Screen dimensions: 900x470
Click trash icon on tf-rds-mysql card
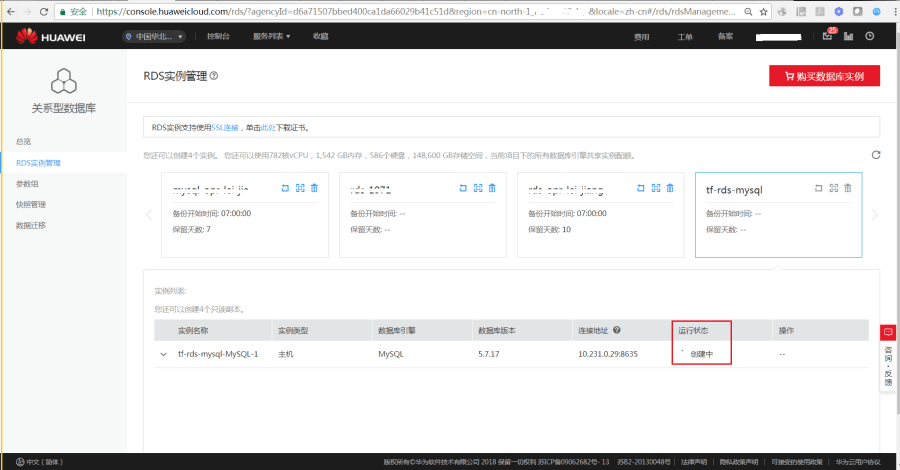(848, 188)
